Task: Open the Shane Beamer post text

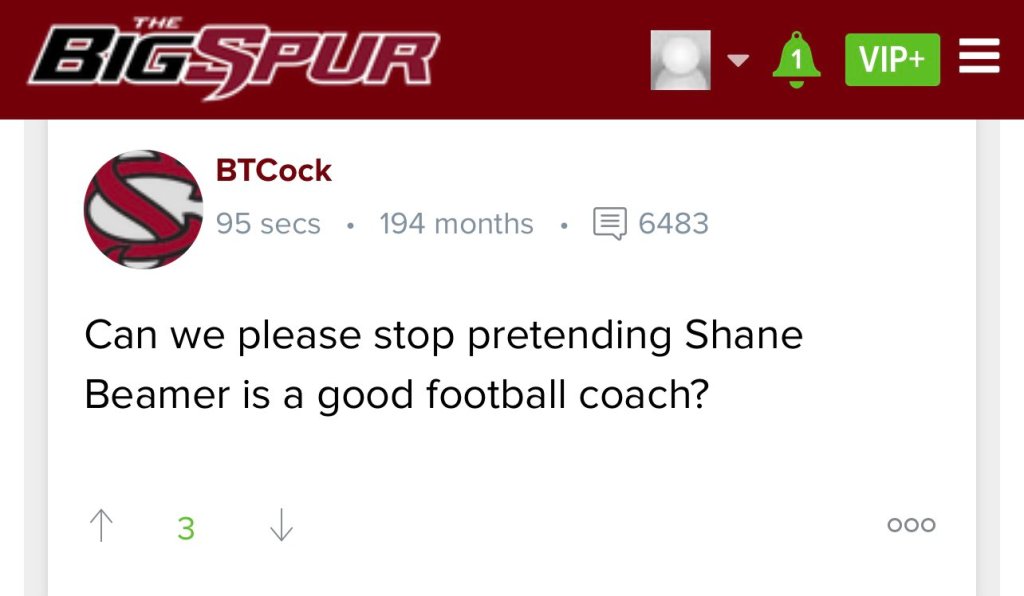Action: pos(443,364)
